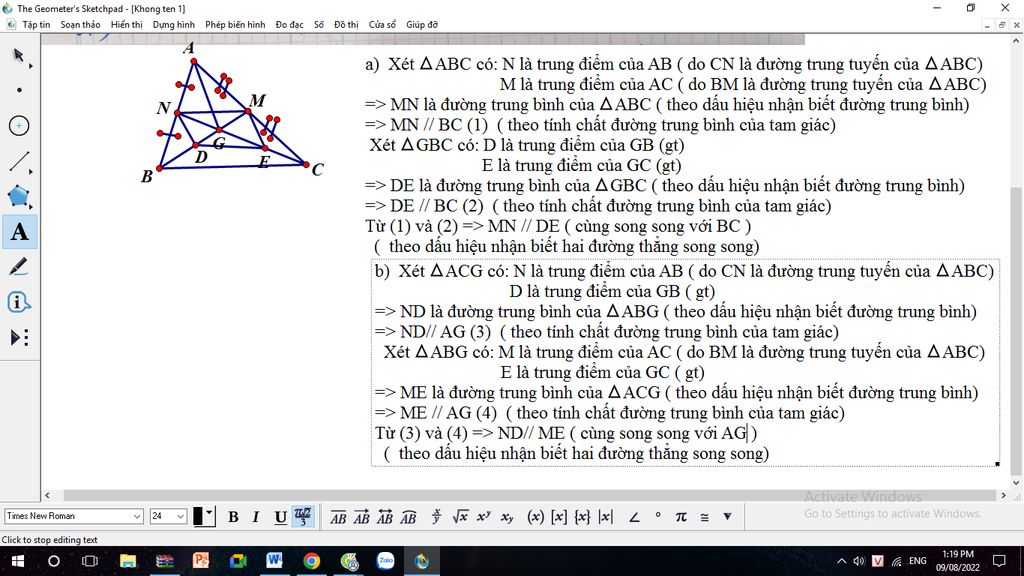Open the Giúp đỡ menu
1024x576 pixels.
(422, 25)
